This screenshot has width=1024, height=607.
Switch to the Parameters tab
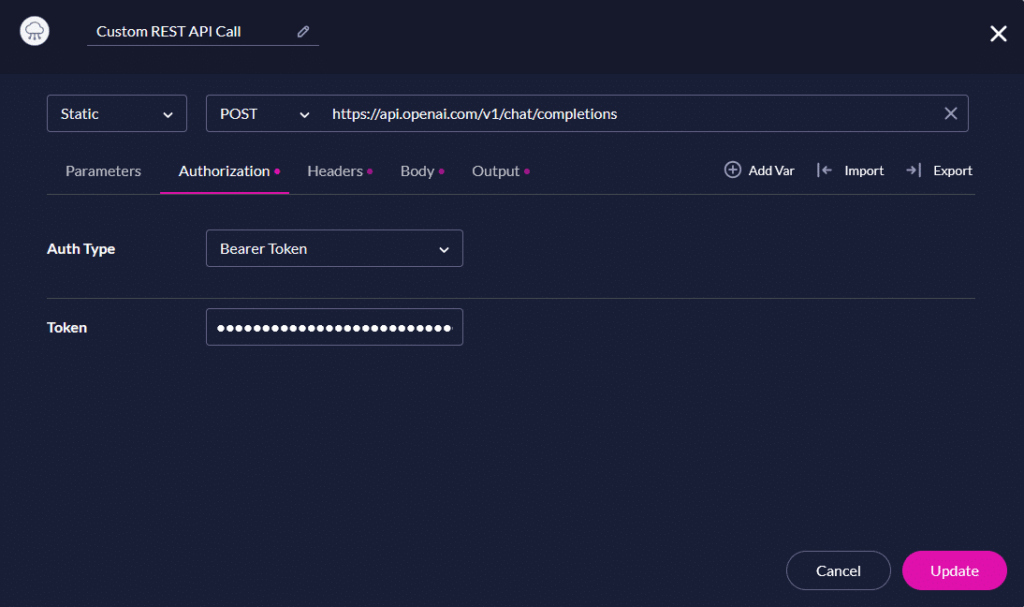[x=103, y=170]
